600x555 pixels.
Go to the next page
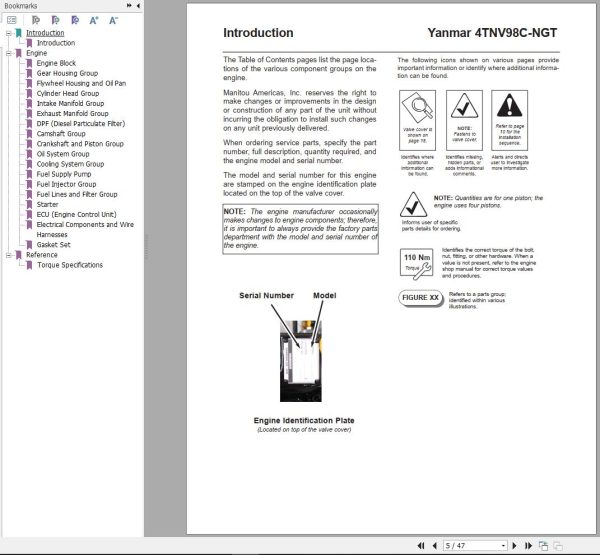[x=514, y=545]
